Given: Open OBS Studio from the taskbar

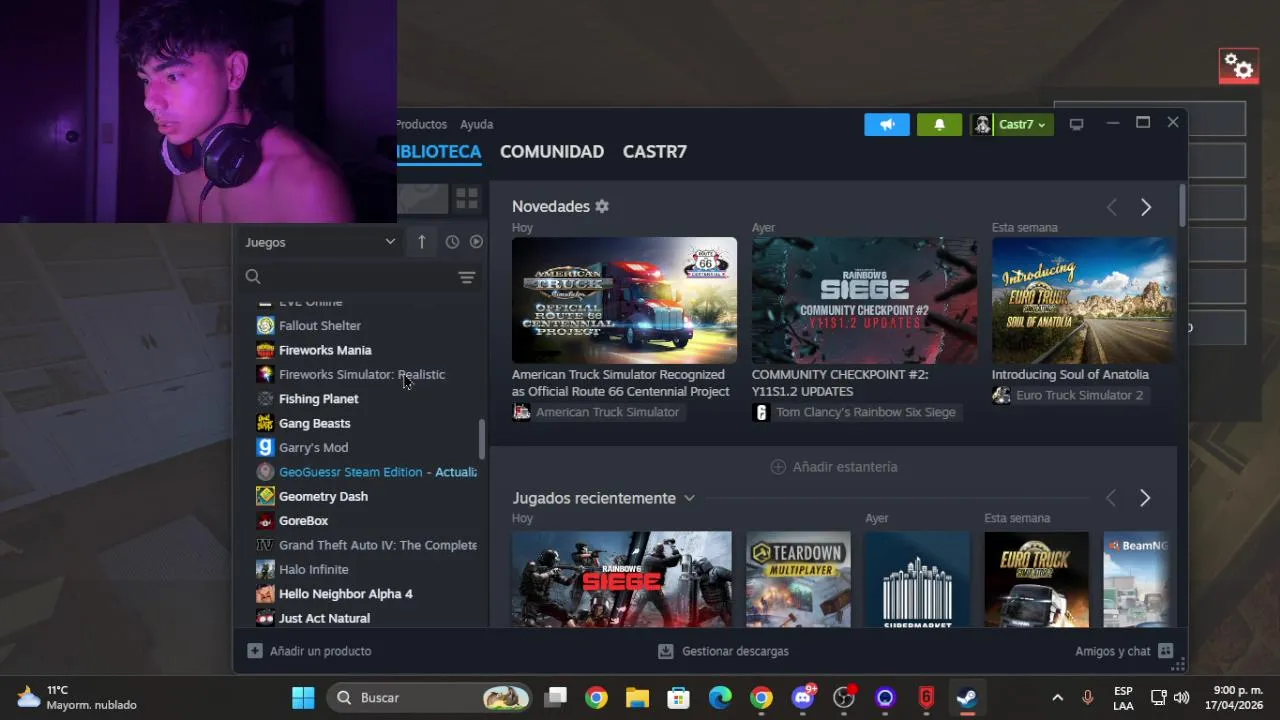Looking at the screenshot, I should point(844,697).
